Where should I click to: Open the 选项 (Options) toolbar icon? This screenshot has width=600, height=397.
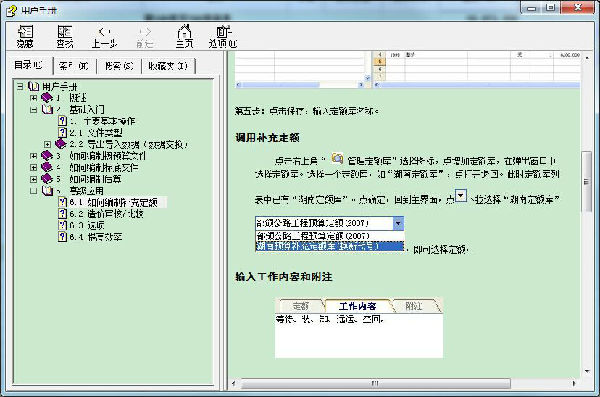tap(223, 36)
